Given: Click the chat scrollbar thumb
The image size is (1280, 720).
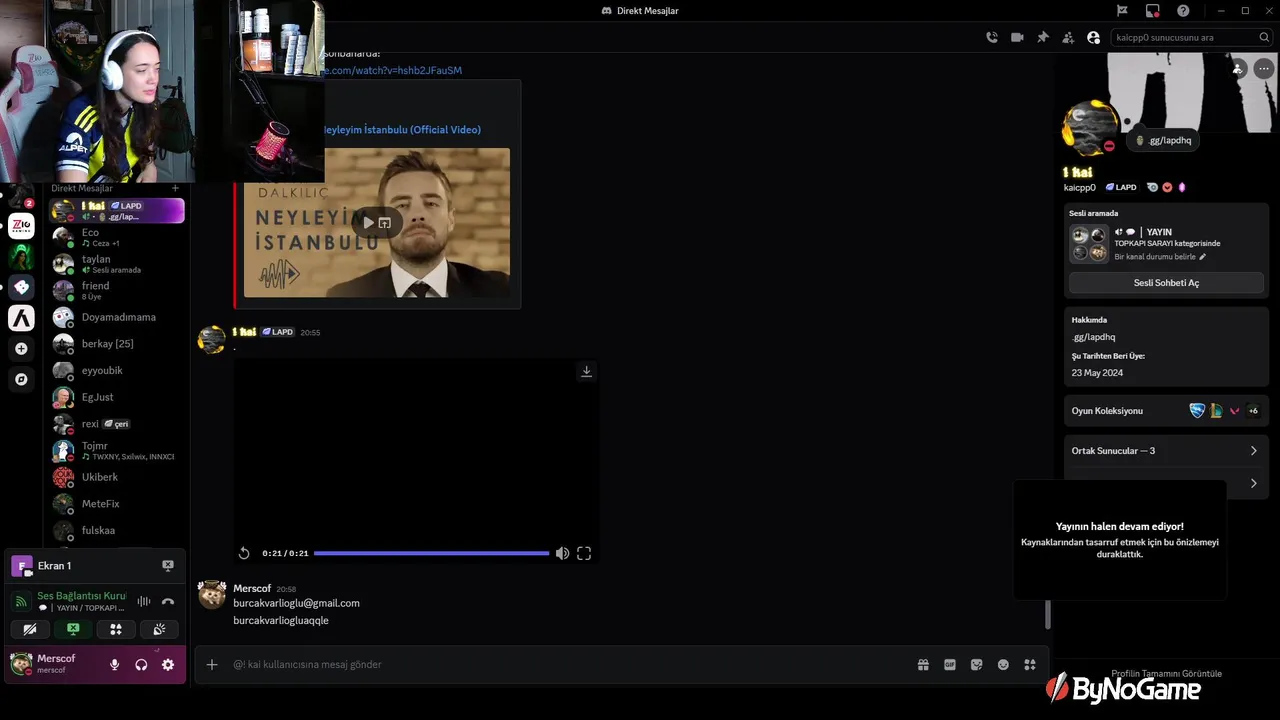Looking at the screenshot, I should point(1048,615).
